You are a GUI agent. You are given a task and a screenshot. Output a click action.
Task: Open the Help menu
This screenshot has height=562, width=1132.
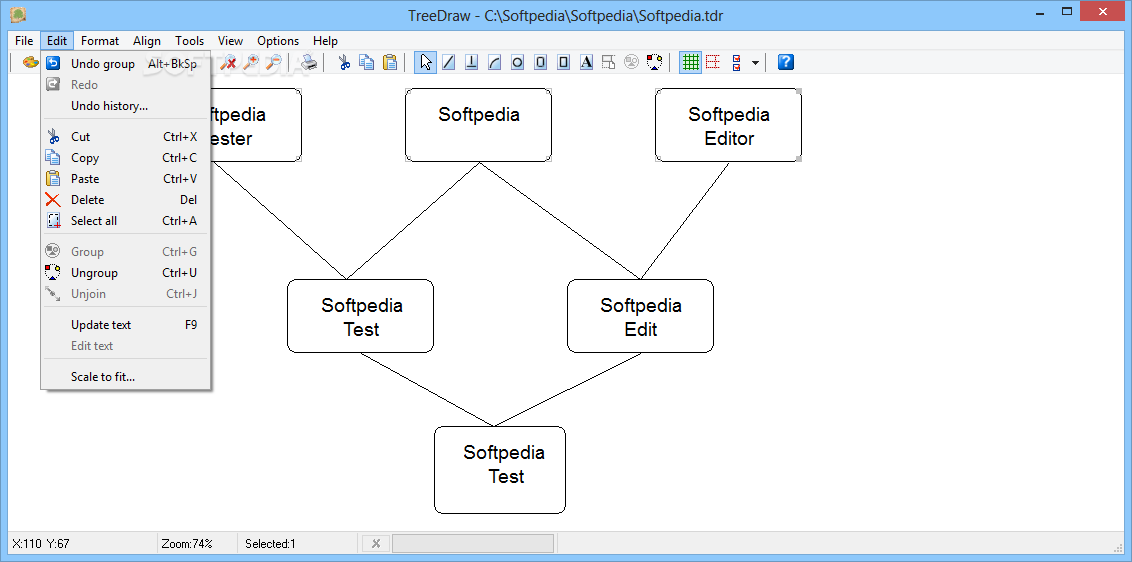click(x=325, y=40)
